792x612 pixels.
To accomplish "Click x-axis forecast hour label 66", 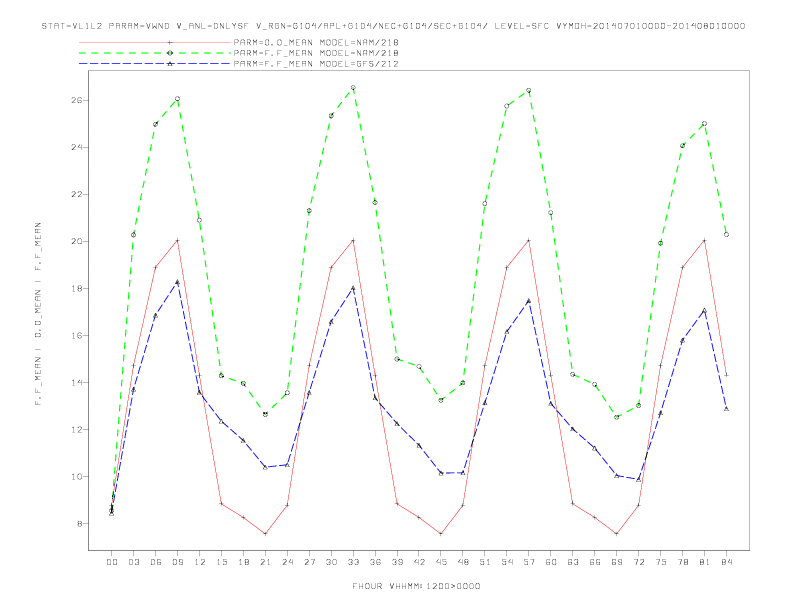I will click(x=595, y=562).
